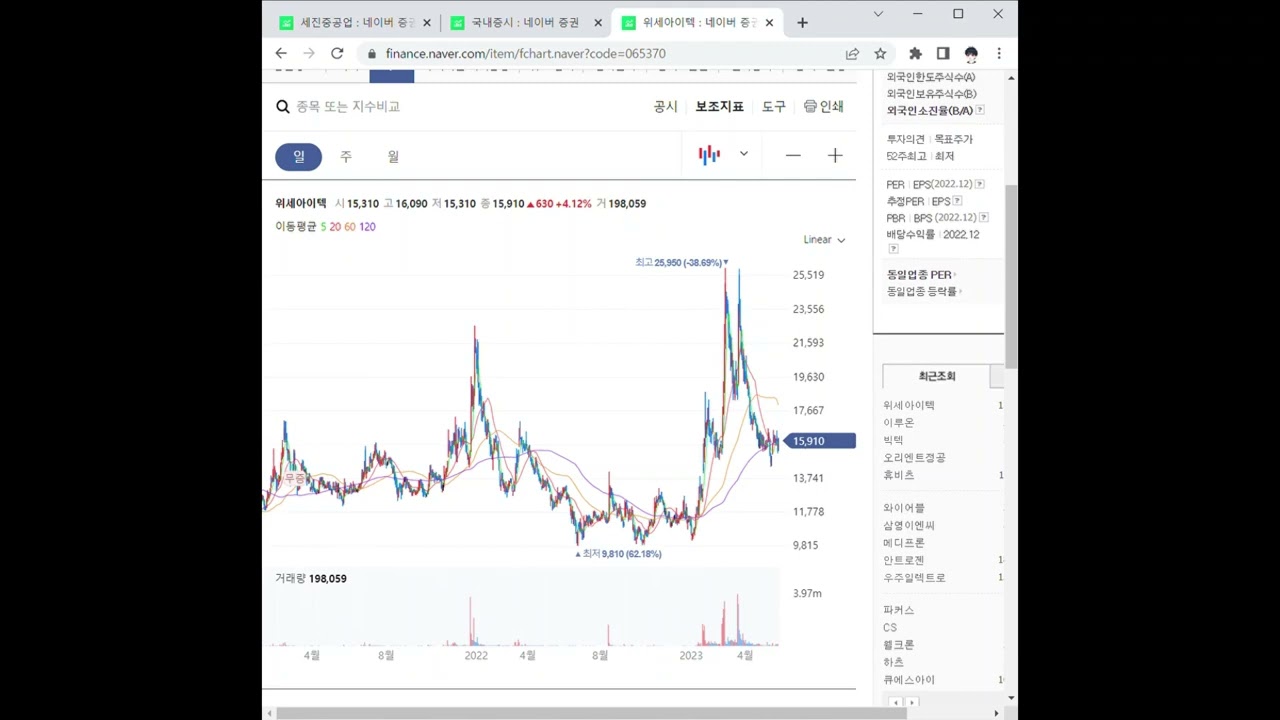Open 오리엔트정공 in recent list

coord(914,457)
